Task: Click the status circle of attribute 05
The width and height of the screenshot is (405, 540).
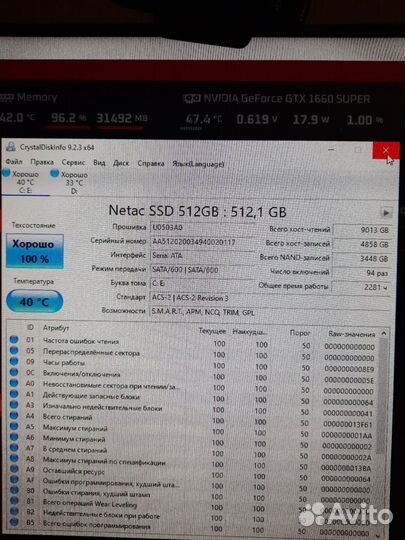Action: 14,351
